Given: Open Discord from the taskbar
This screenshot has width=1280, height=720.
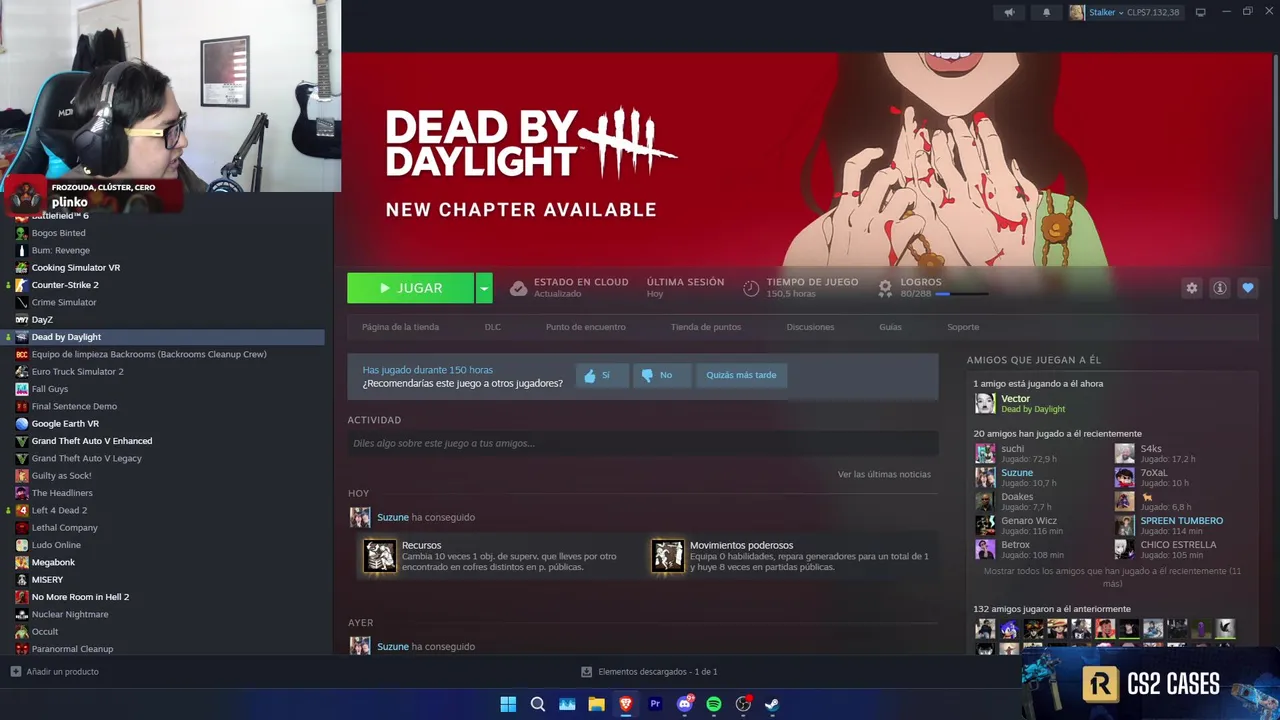Looking at the screenshot, I should [x=685, y=704].
